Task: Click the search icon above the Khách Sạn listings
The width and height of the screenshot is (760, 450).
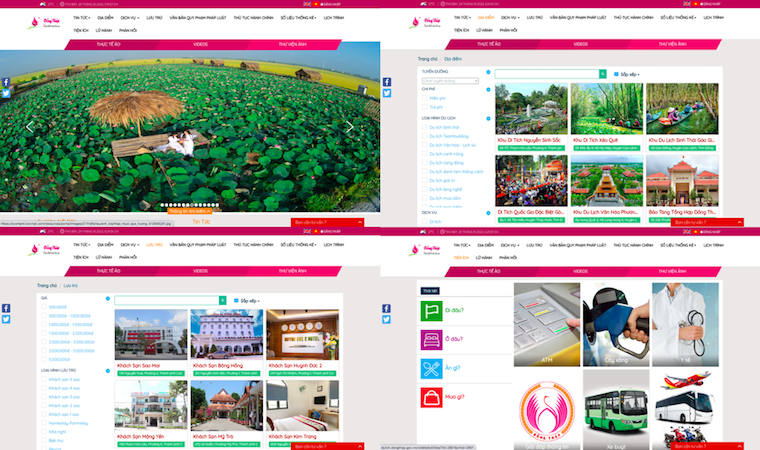Action: coord(222,300)
